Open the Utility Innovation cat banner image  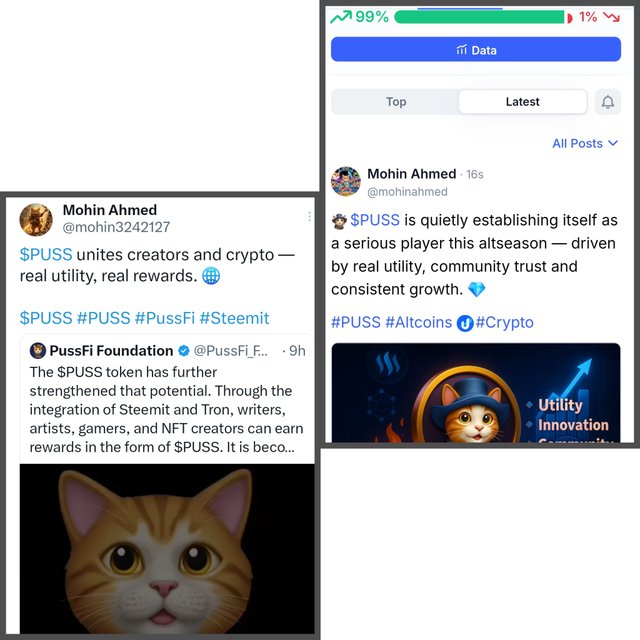[476, 393]
